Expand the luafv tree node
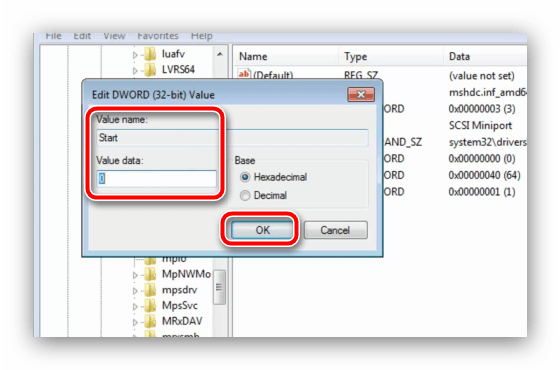Image resolution: width=560 pixels, height=370 pixels. coord(135,55)
